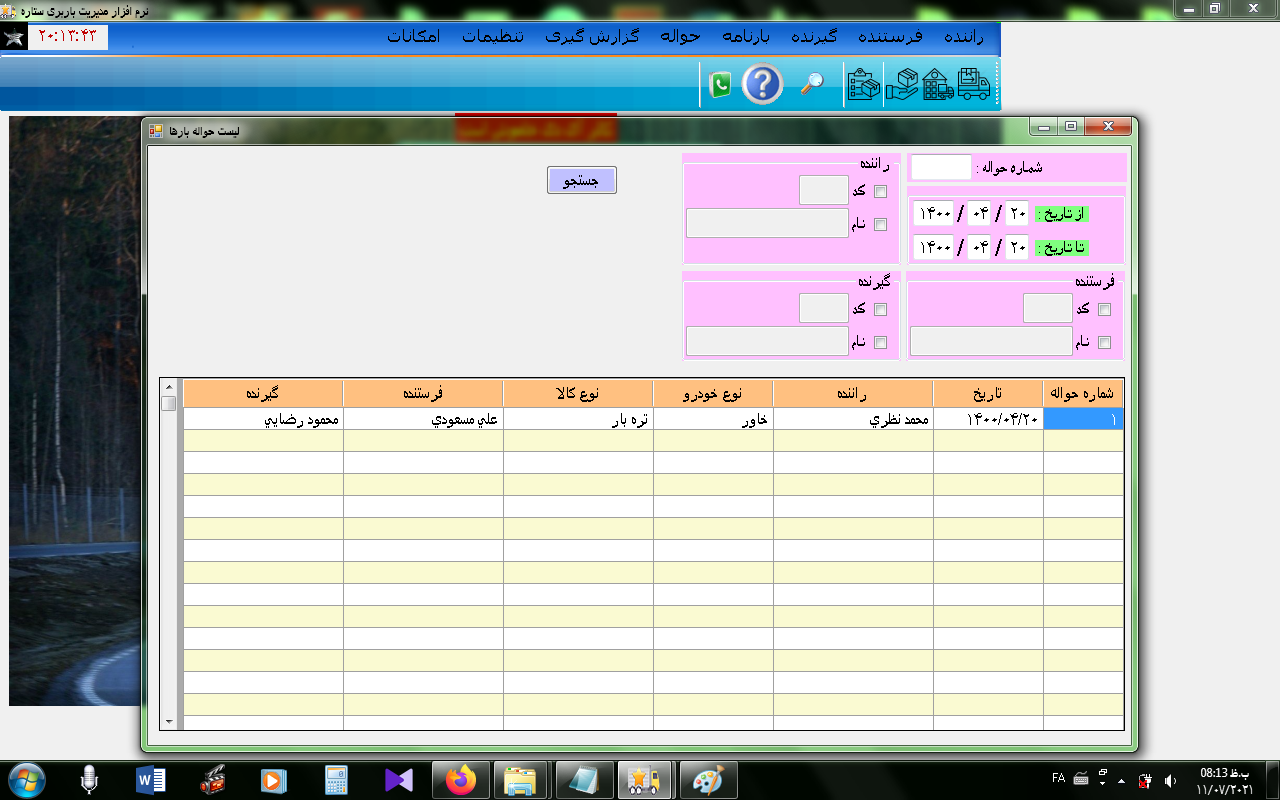The image size is (1280, 800).
Task: Open the notepad taskbar window
Action: point(583,780)
